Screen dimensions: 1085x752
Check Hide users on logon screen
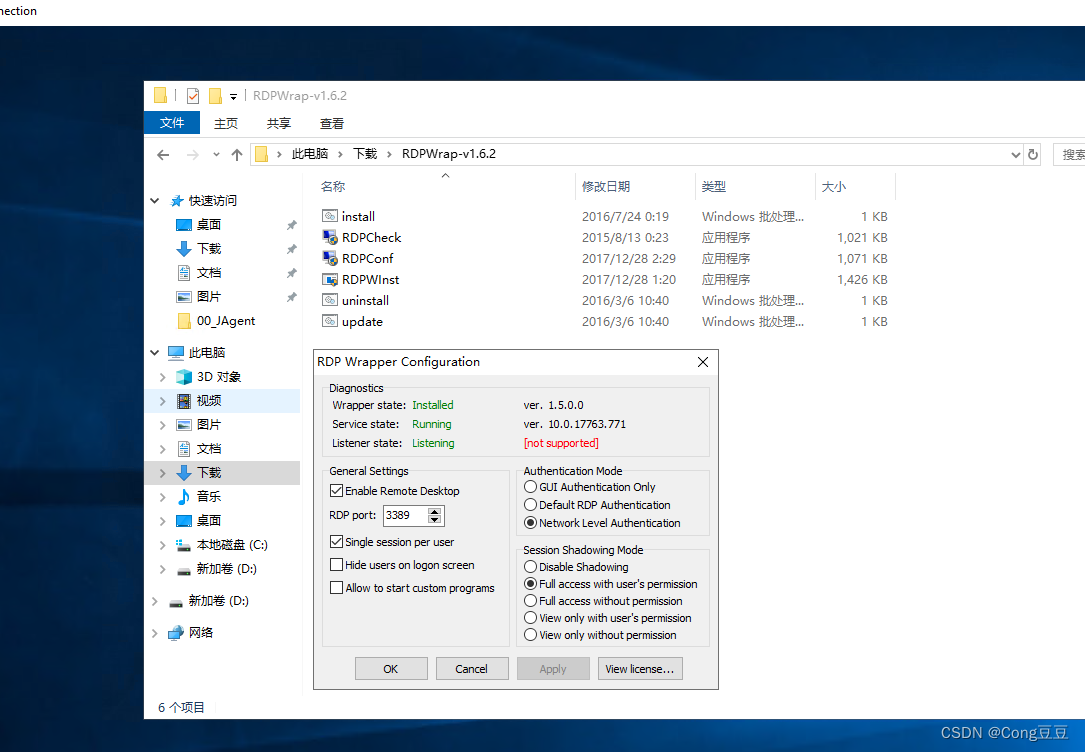coord(338,563)
